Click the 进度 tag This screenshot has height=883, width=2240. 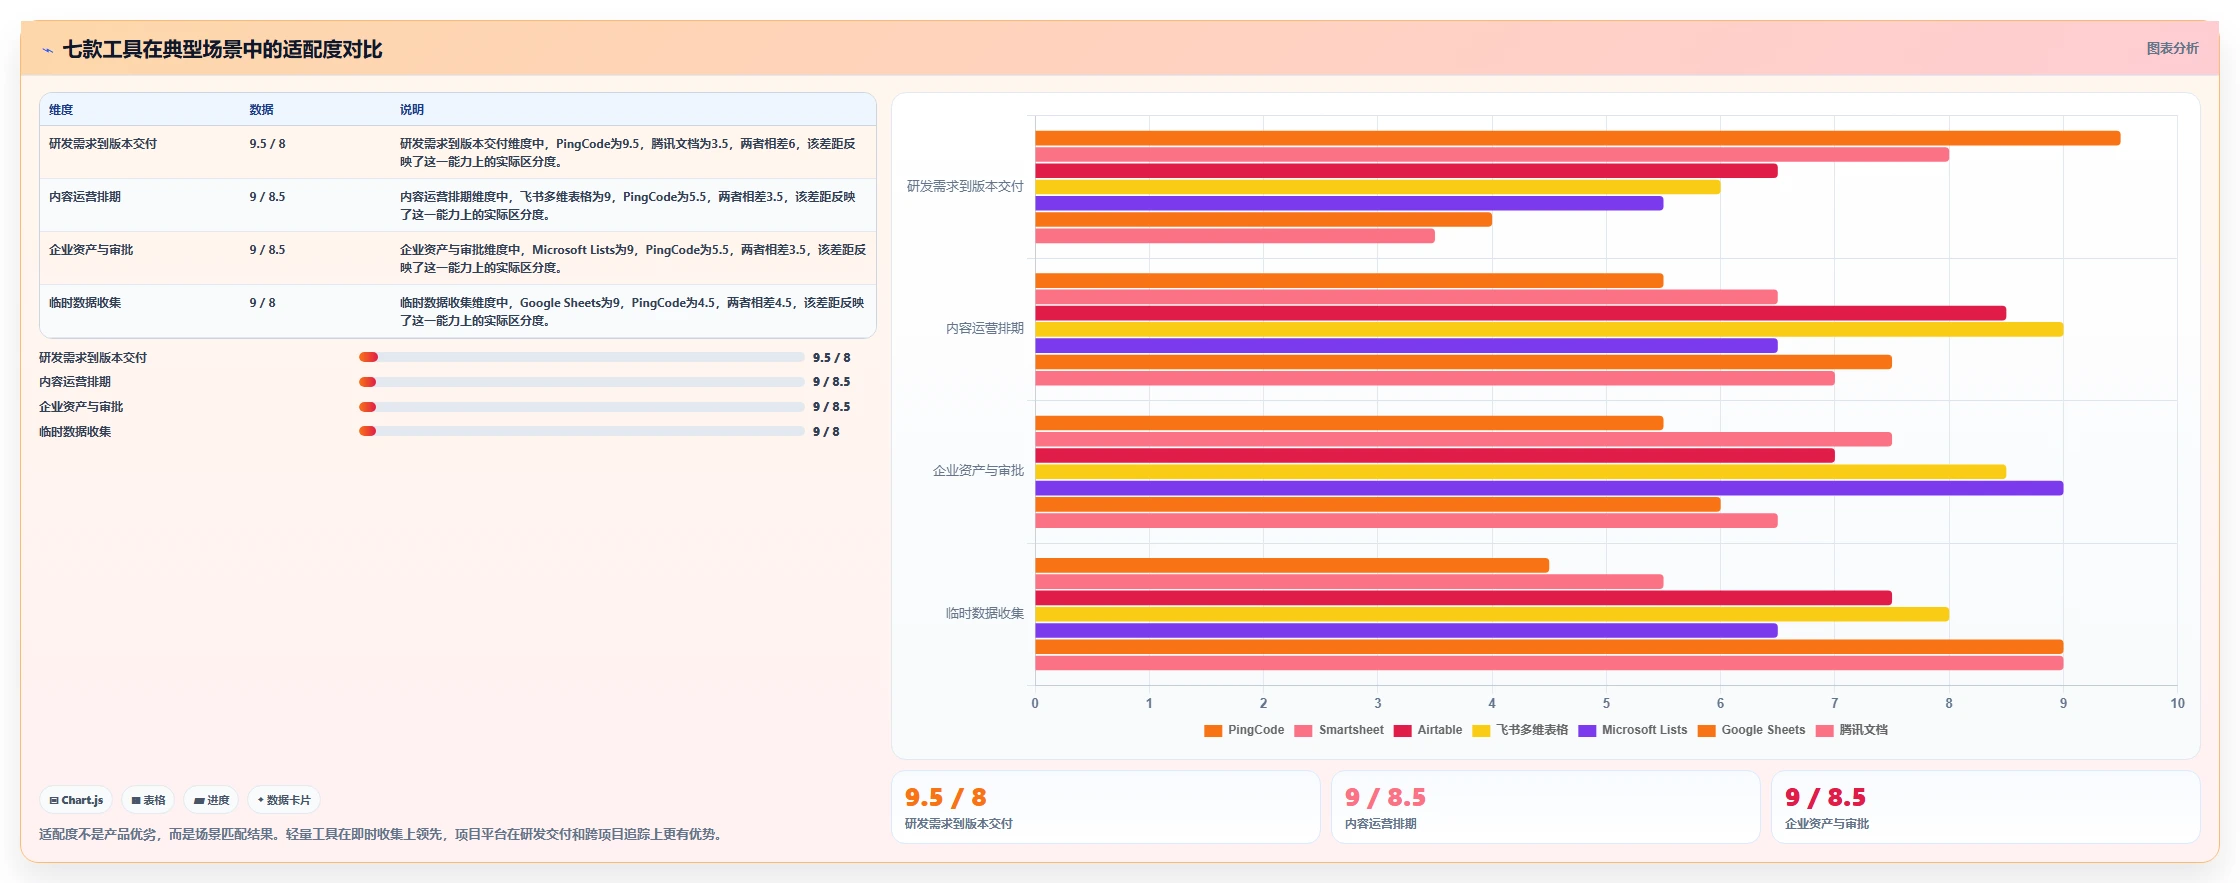[x=211, y=801]
